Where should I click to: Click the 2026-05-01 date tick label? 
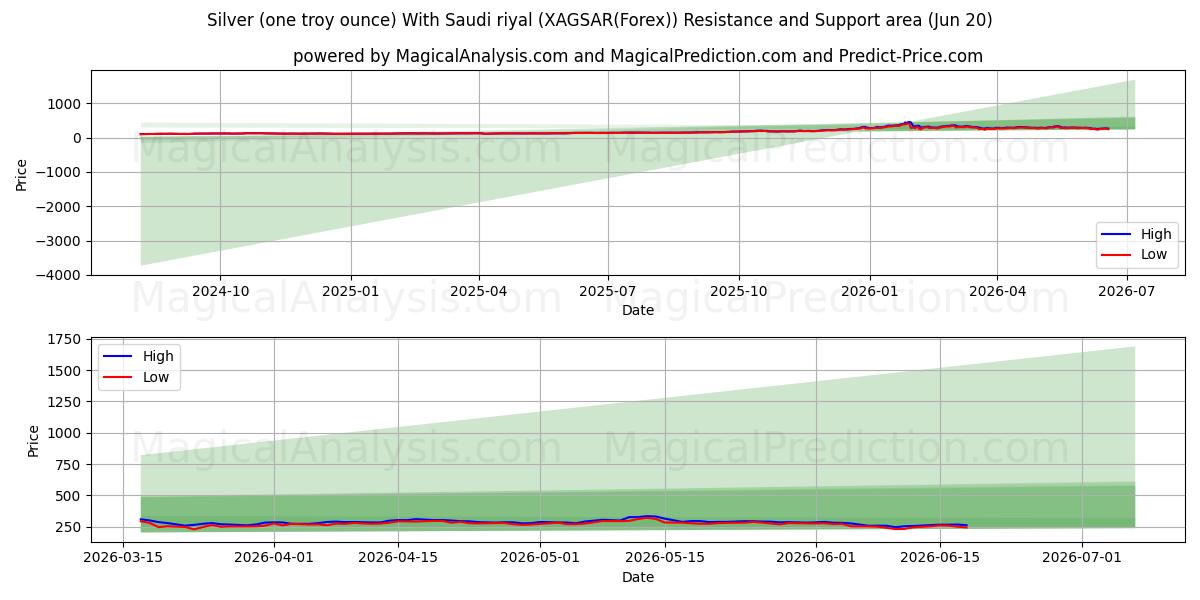(x=541, y=558)
